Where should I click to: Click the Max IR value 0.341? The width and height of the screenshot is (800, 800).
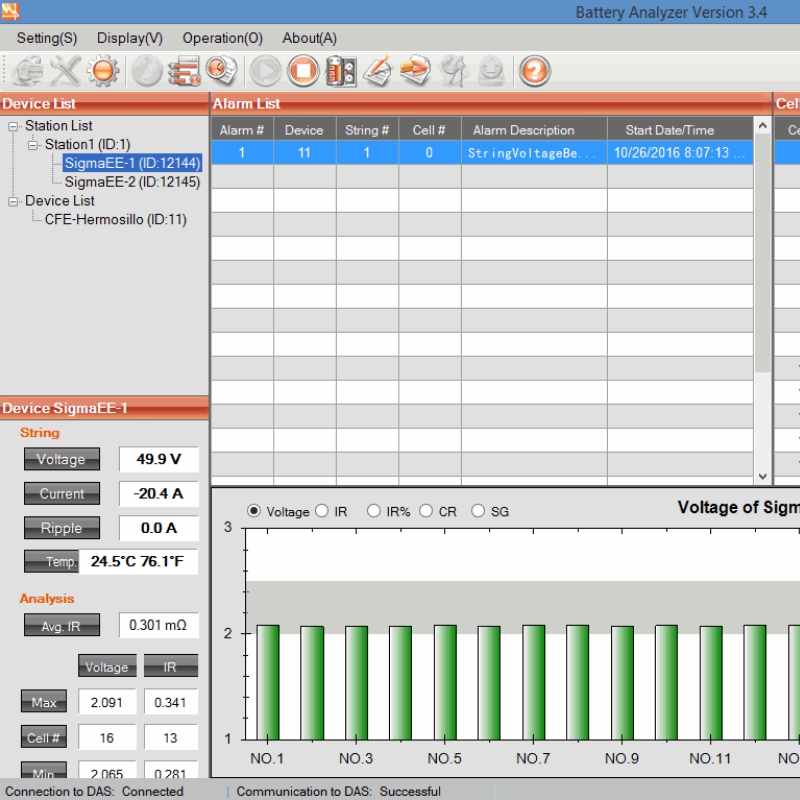[x=170, y=702]
